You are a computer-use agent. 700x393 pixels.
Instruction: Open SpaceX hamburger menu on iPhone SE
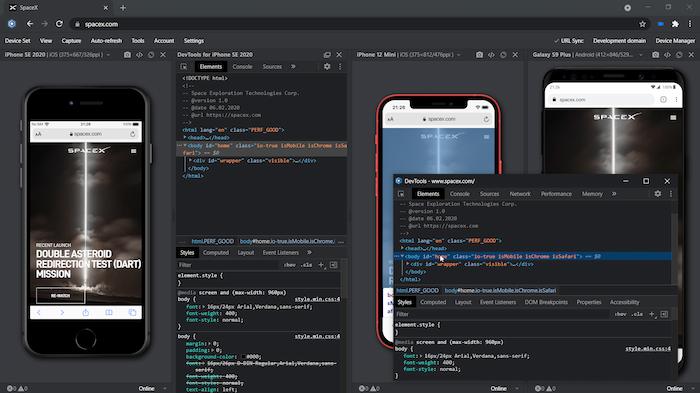[133, 151]
